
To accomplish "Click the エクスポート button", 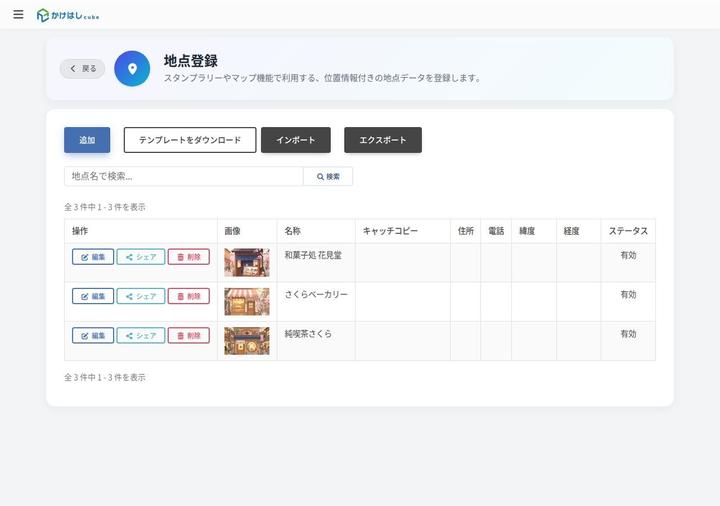I will click(x=383, y=140).
